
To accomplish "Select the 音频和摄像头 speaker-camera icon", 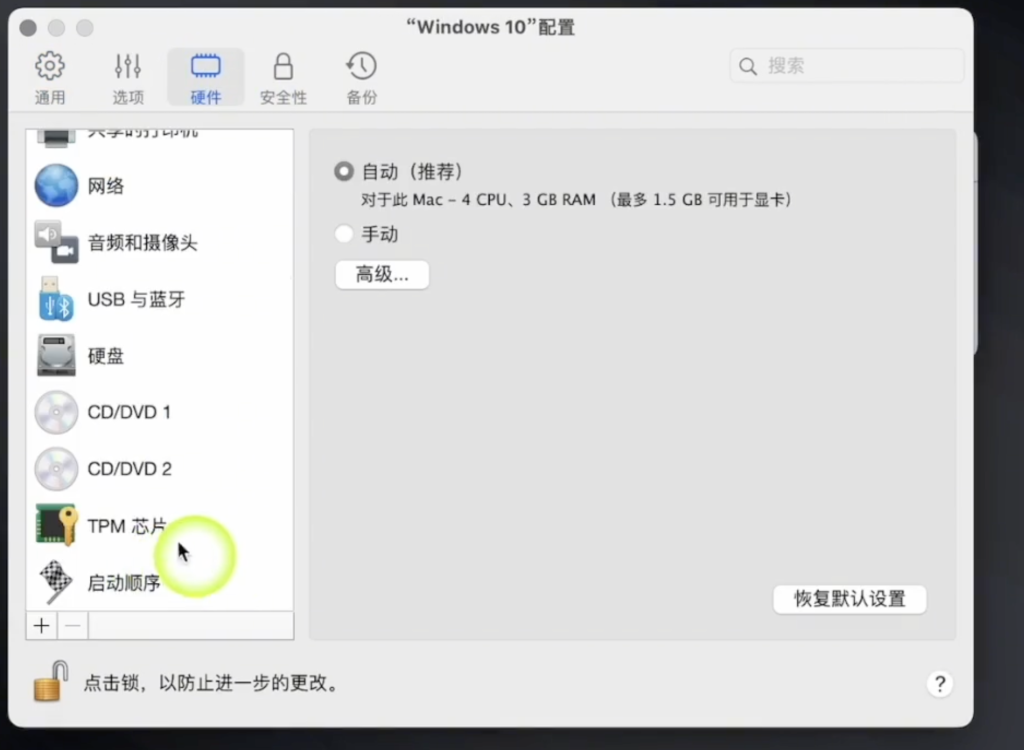I will (x=56, y=242).
